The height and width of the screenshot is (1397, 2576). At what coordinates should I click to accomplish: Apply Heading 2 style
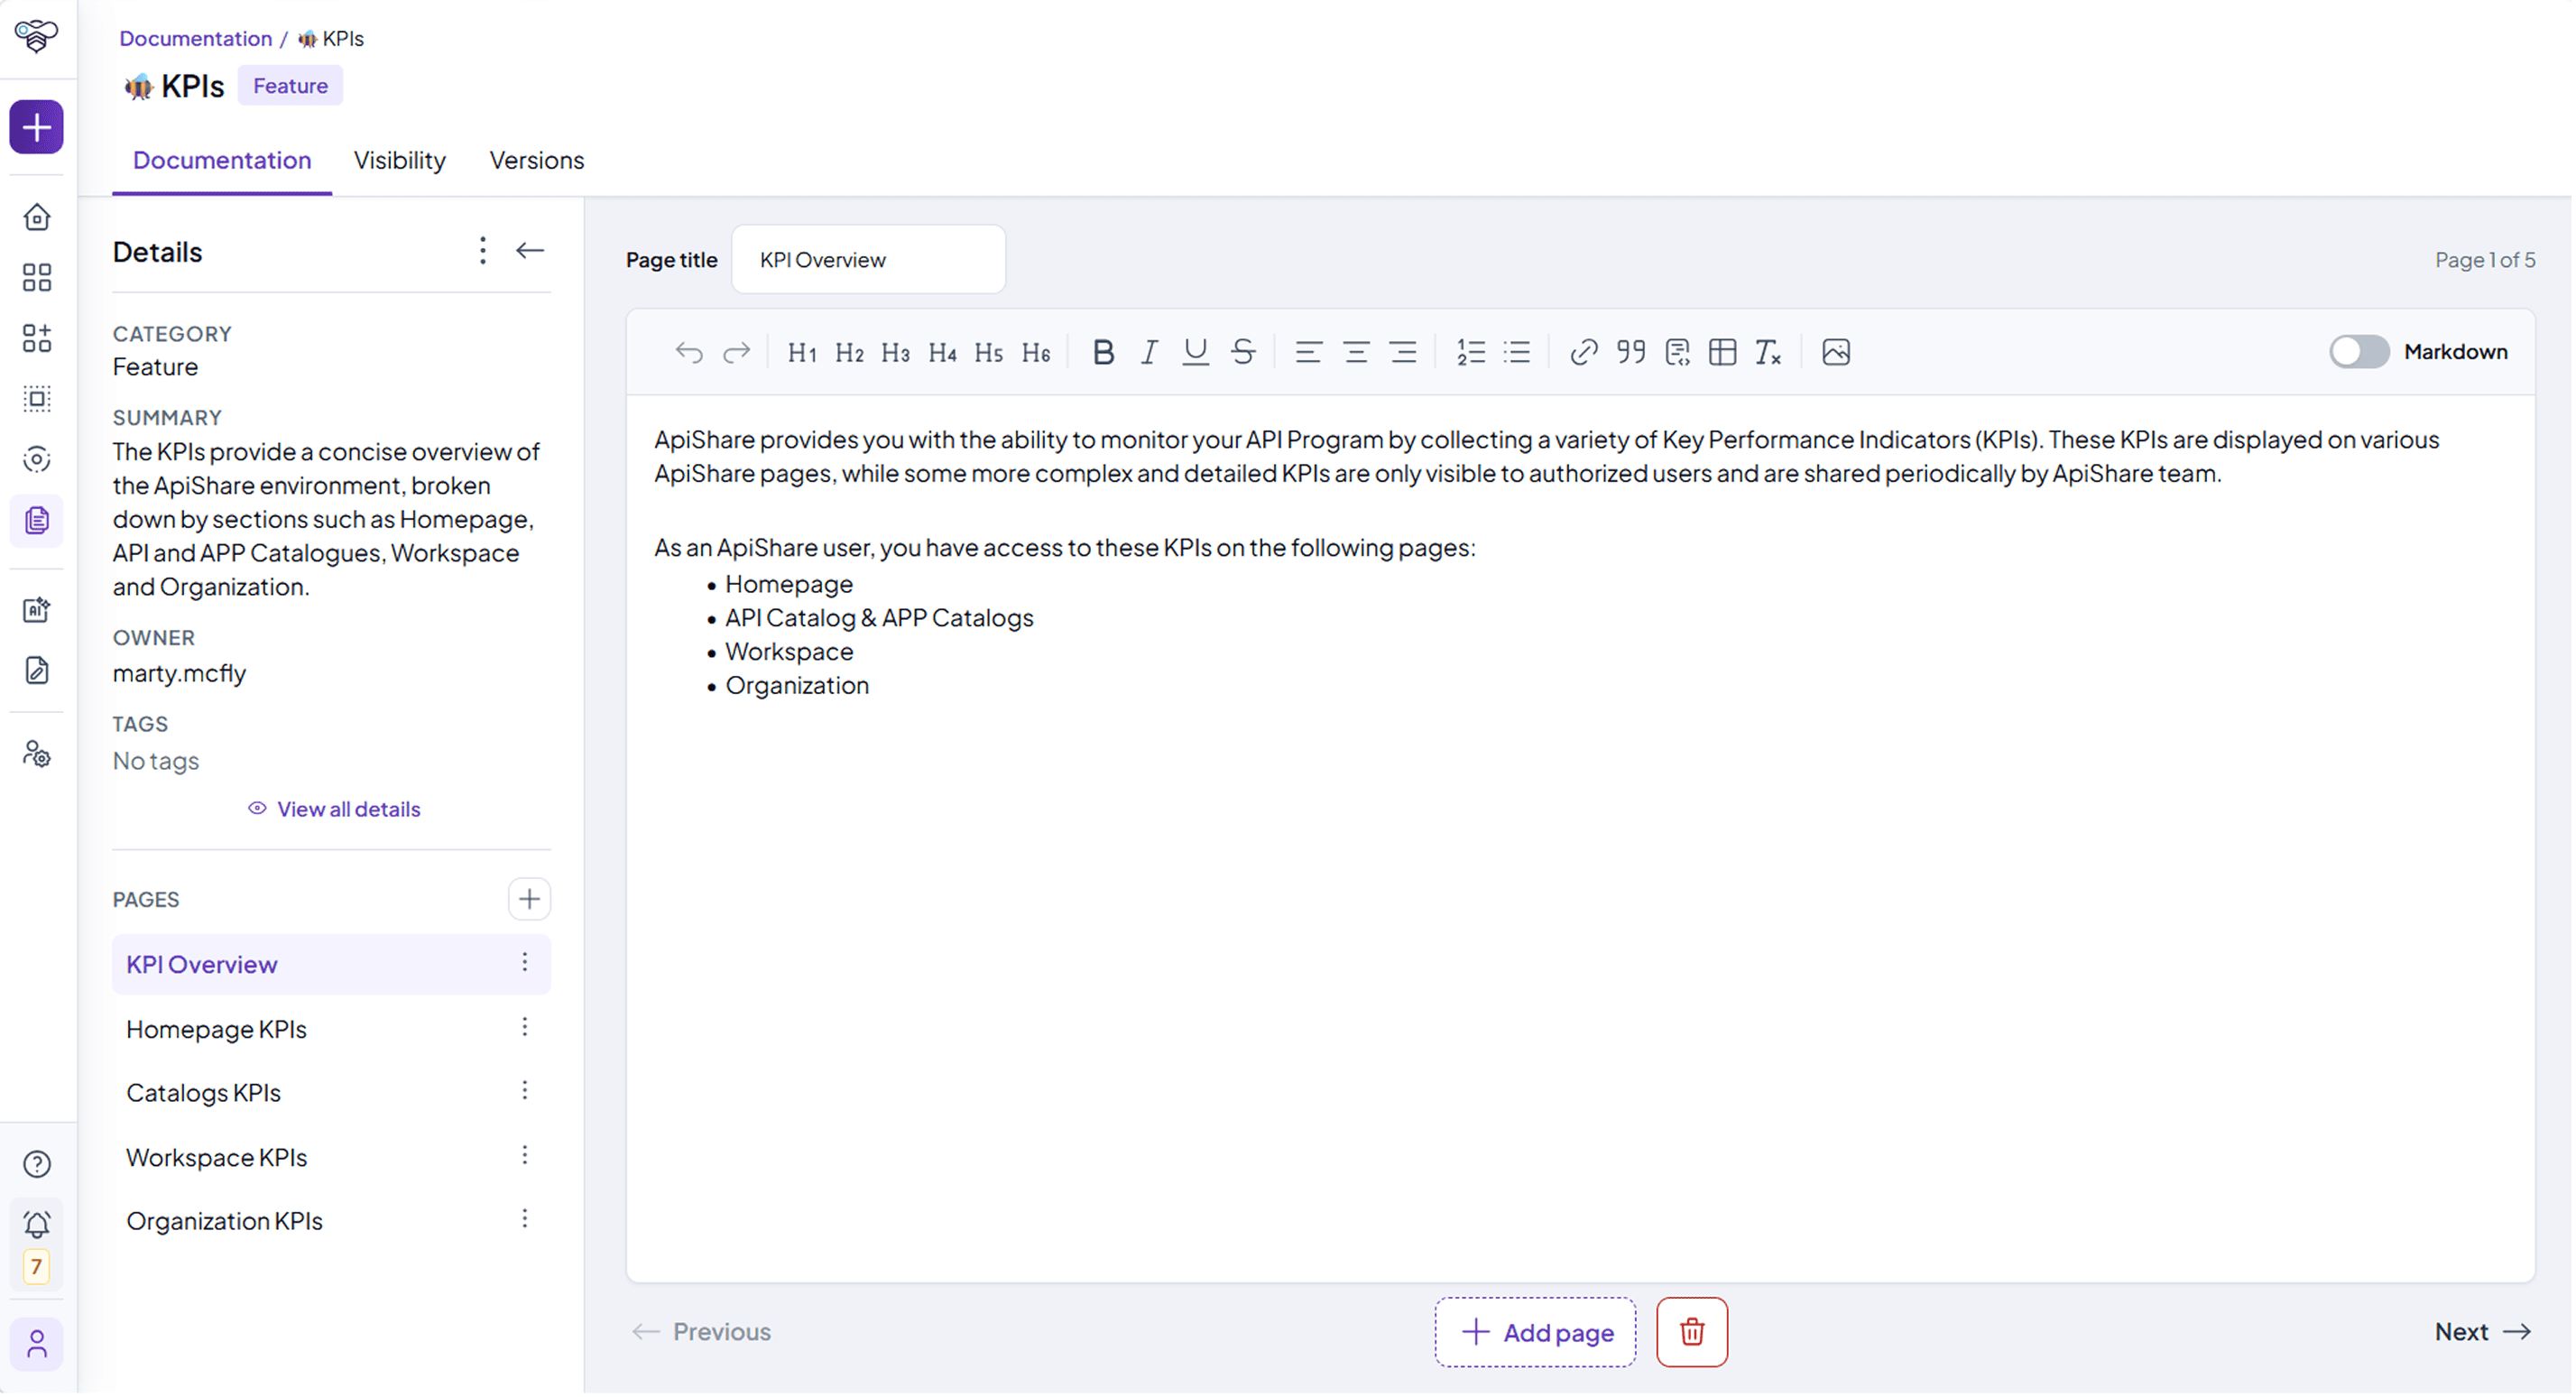(x=849, y=352)
